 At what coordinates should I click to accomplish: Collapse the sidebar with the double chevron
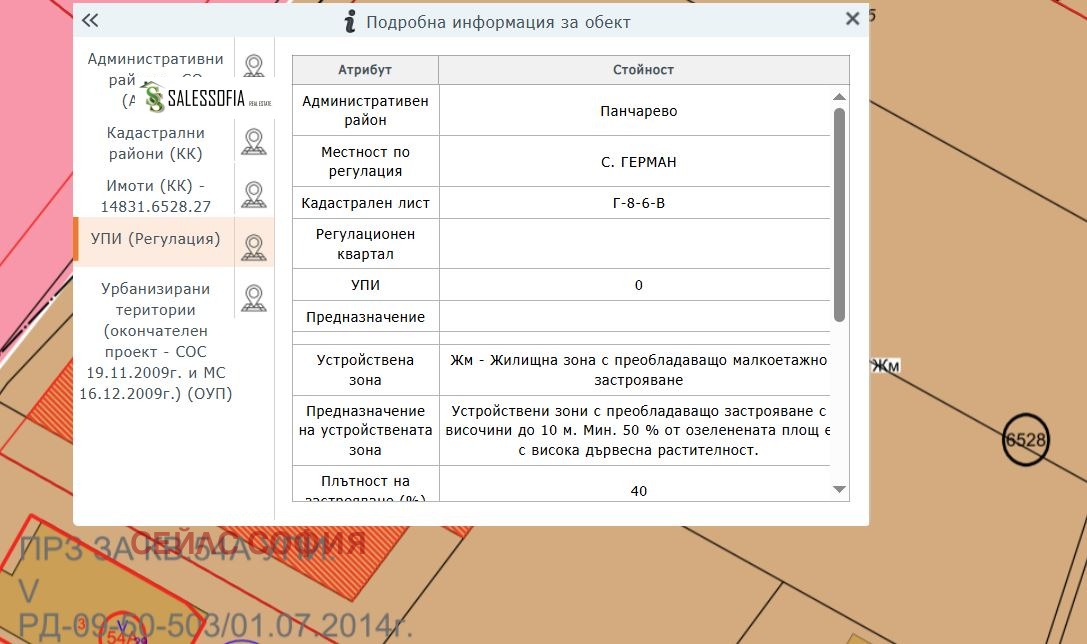(x=90, y=19)
